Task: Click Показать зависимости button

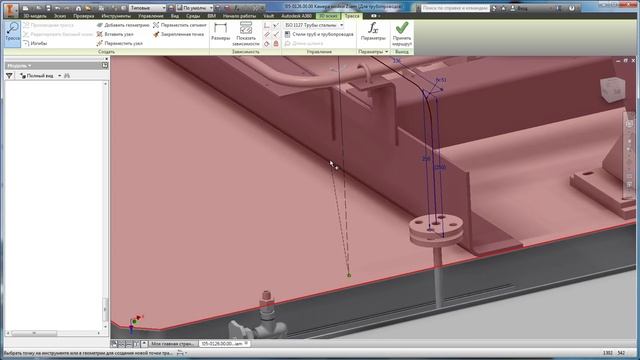Action: pyautogui.click(x=246, y=33)
